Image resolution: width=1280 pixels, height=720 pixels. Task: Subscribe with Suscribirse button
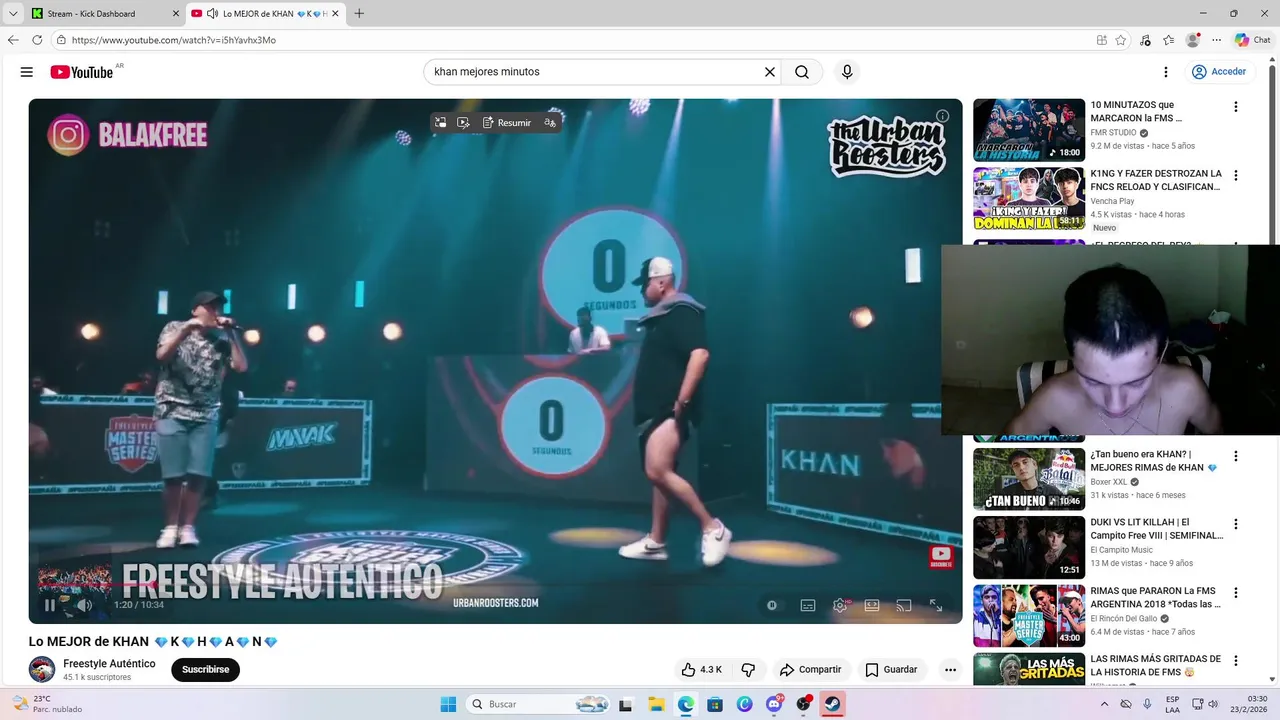point(205,670)
